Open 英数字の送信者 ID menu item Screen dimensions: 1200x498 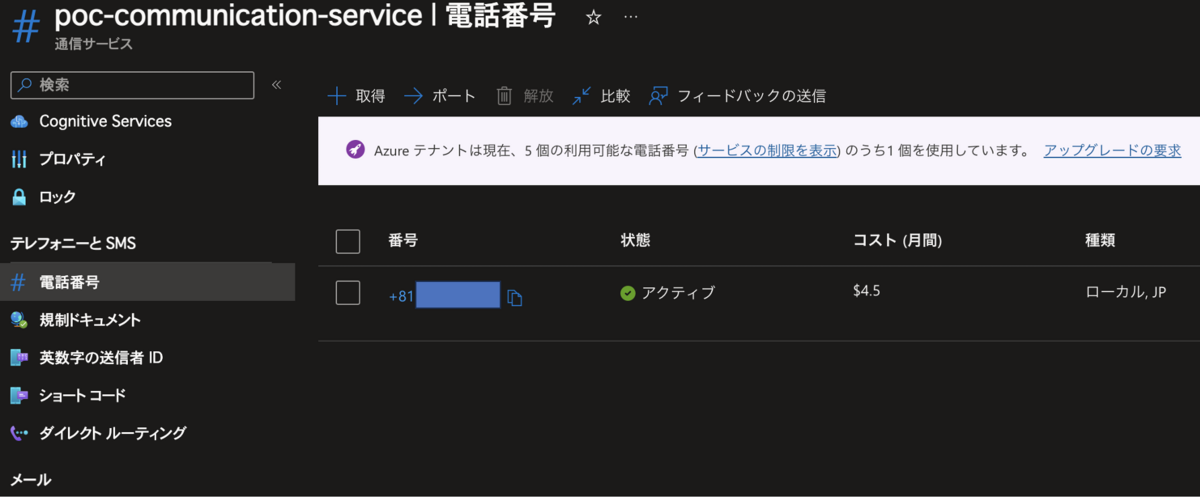coord(101,358)
